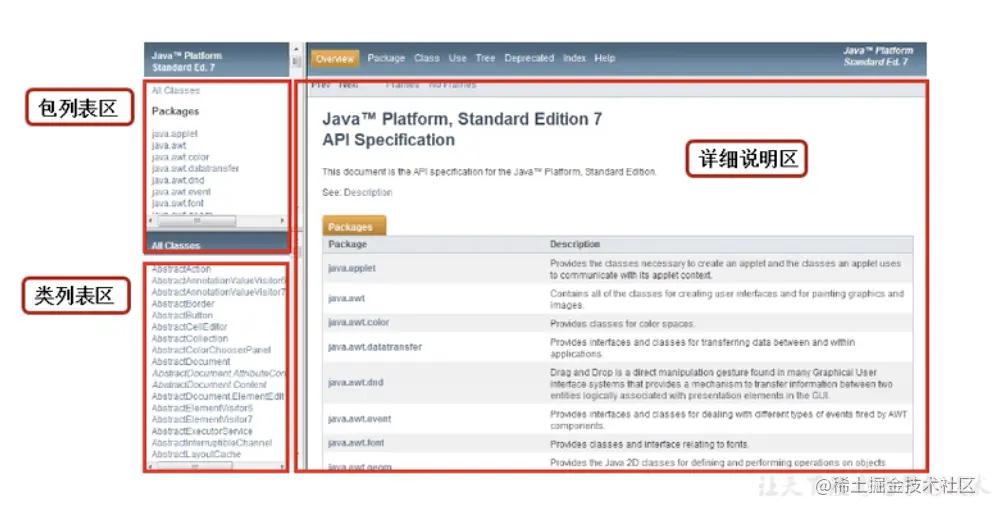992x512 pixels.
Task: Click the scroll-up arrow beside the header
Action: click(x=295, y=49)
